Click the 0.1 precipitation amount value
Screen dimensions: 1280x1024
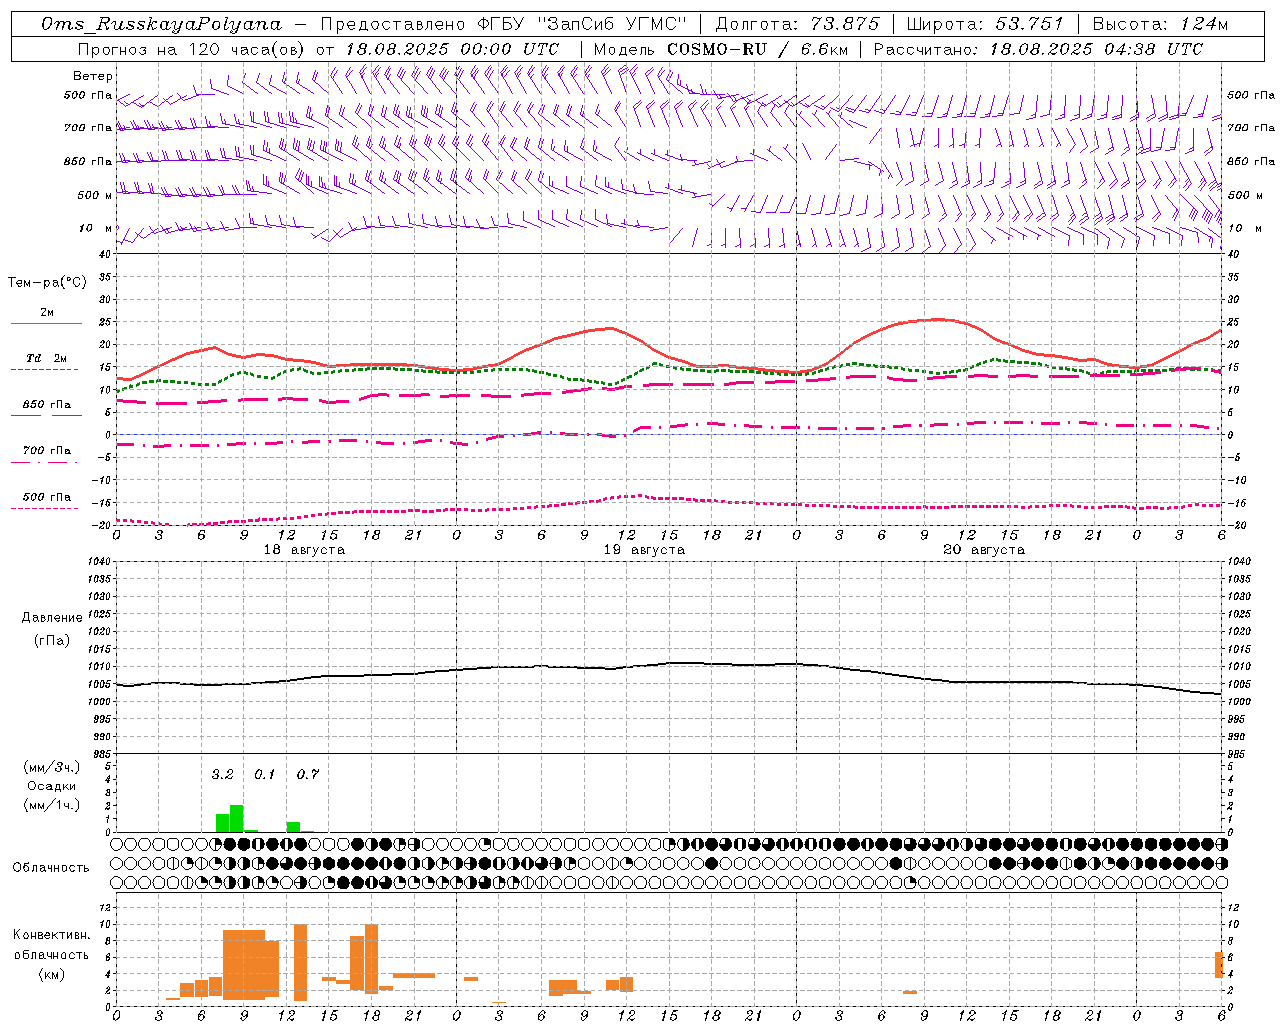264,775
